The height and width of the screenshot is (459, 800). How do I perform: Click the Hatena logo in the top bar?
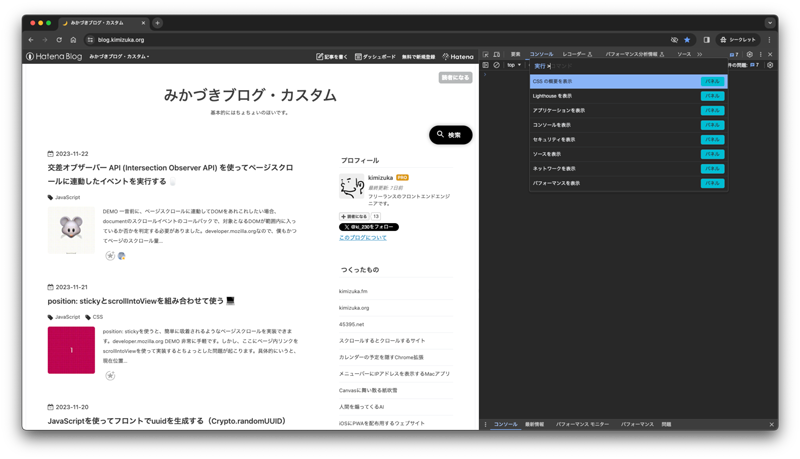(458, 57)
